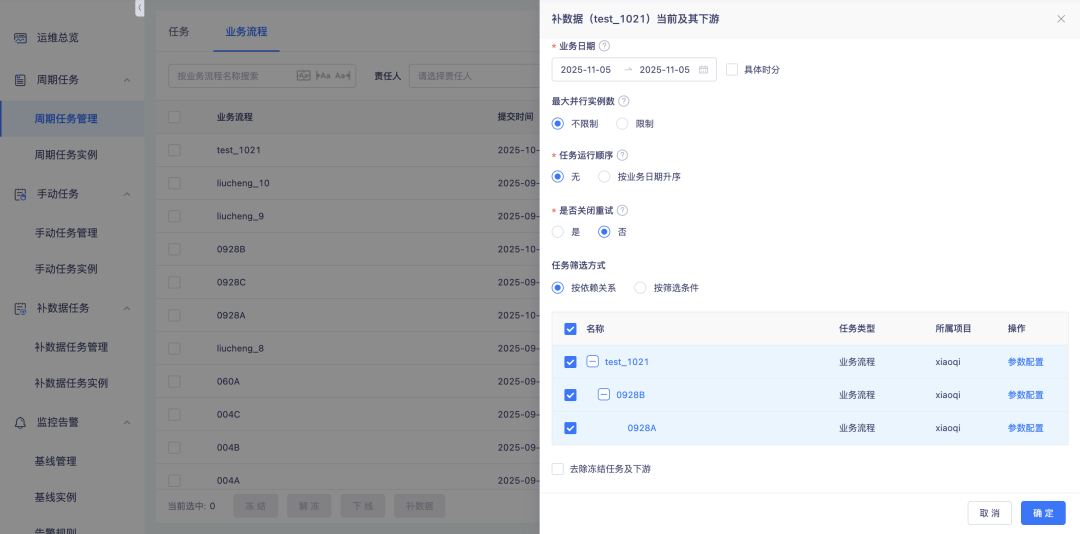Collapse the 0928B tree node

tap(603, 394)
